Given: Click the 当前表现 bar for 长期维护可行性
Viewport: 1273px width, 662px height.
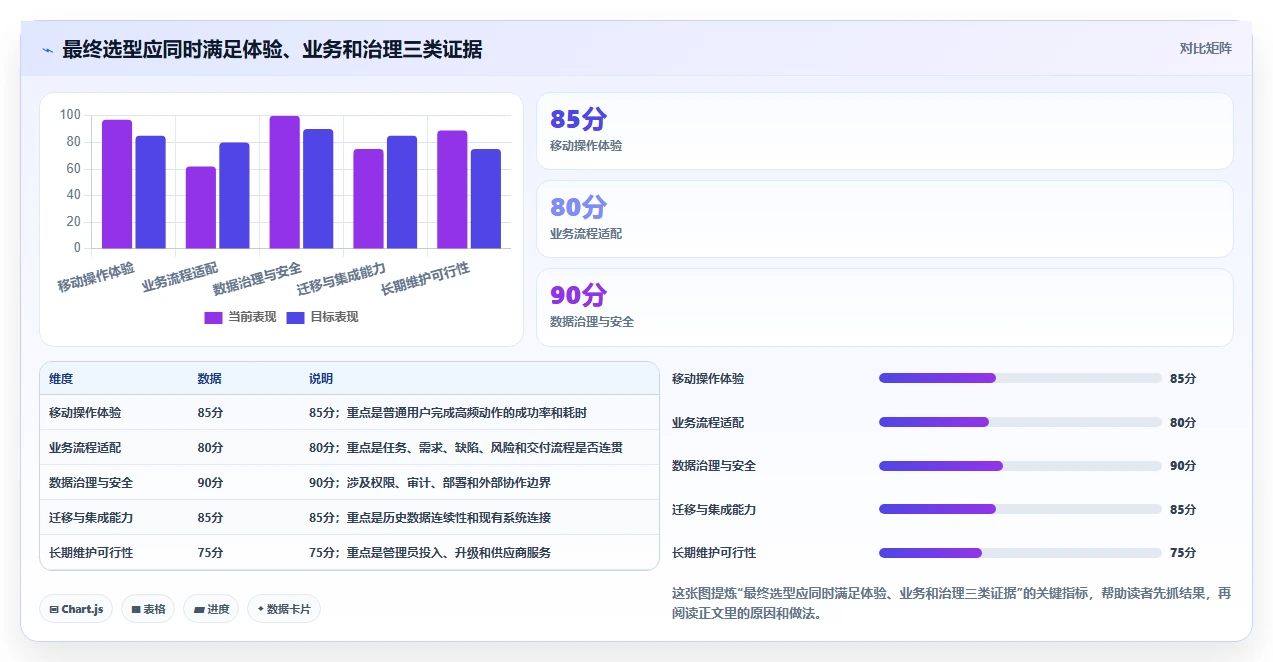Looking at the screenshot, I should point(452,189).
